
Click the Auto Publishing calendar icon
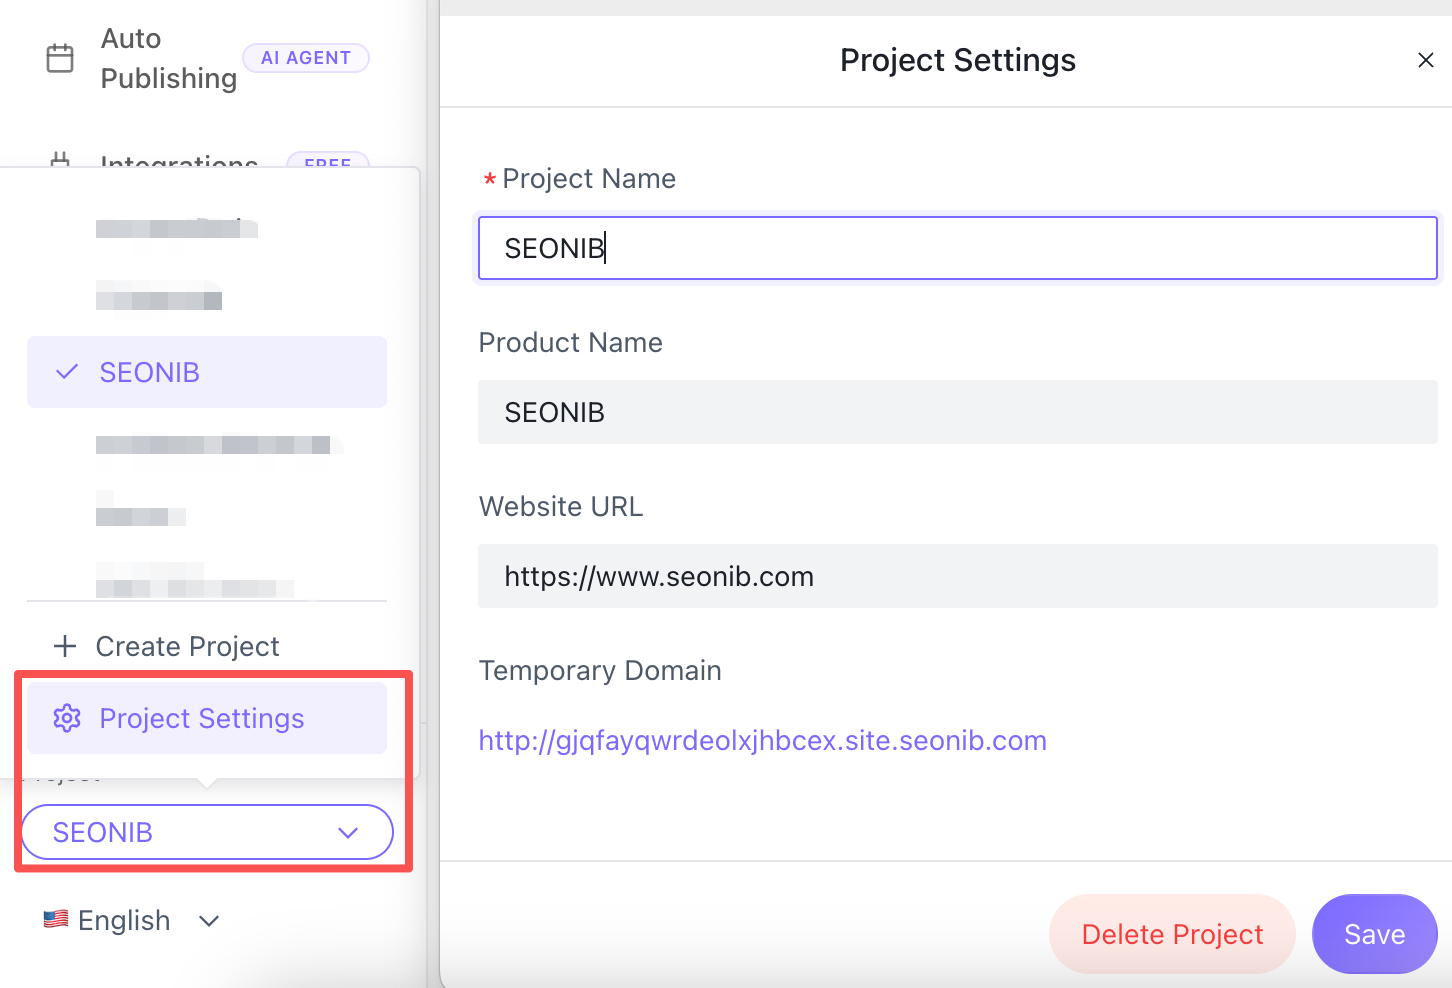pos(60,58)
